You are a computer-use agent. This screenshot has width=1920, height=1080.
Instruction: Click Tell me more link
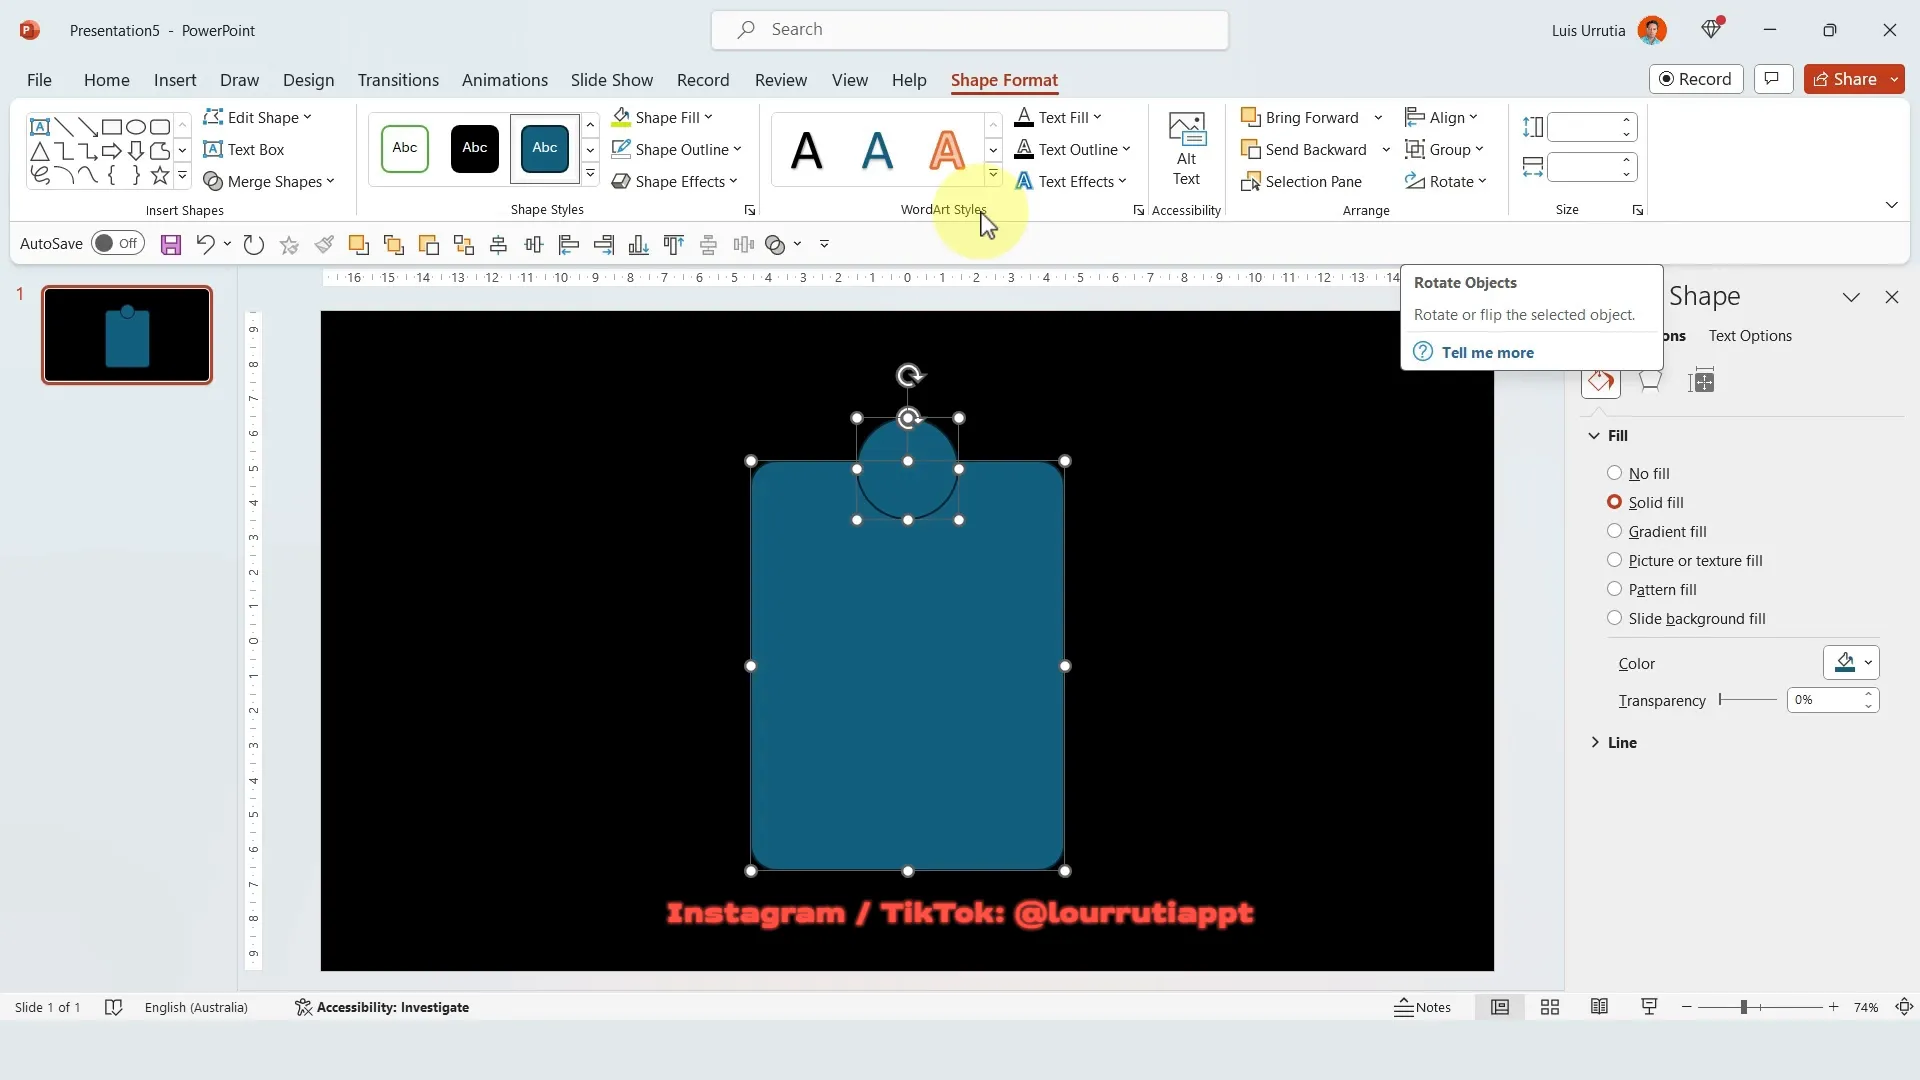click(x=1487, y=352)
